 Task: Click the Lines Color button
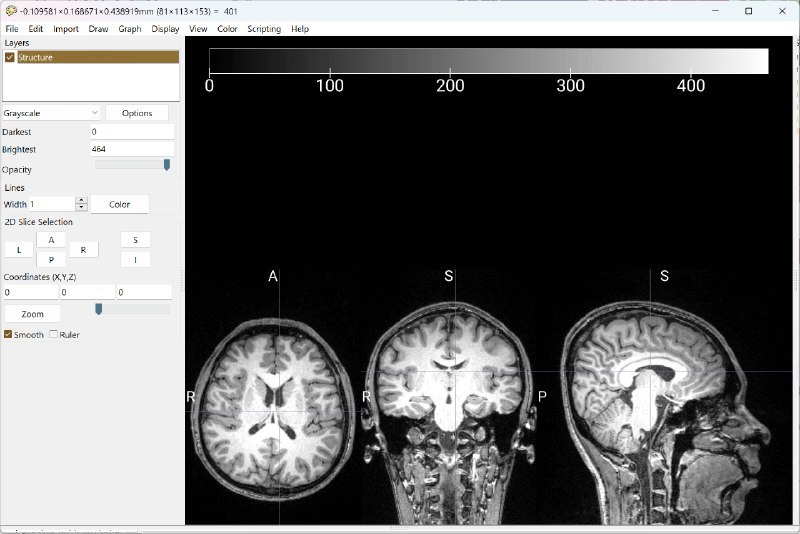click(x=119, y=204)
